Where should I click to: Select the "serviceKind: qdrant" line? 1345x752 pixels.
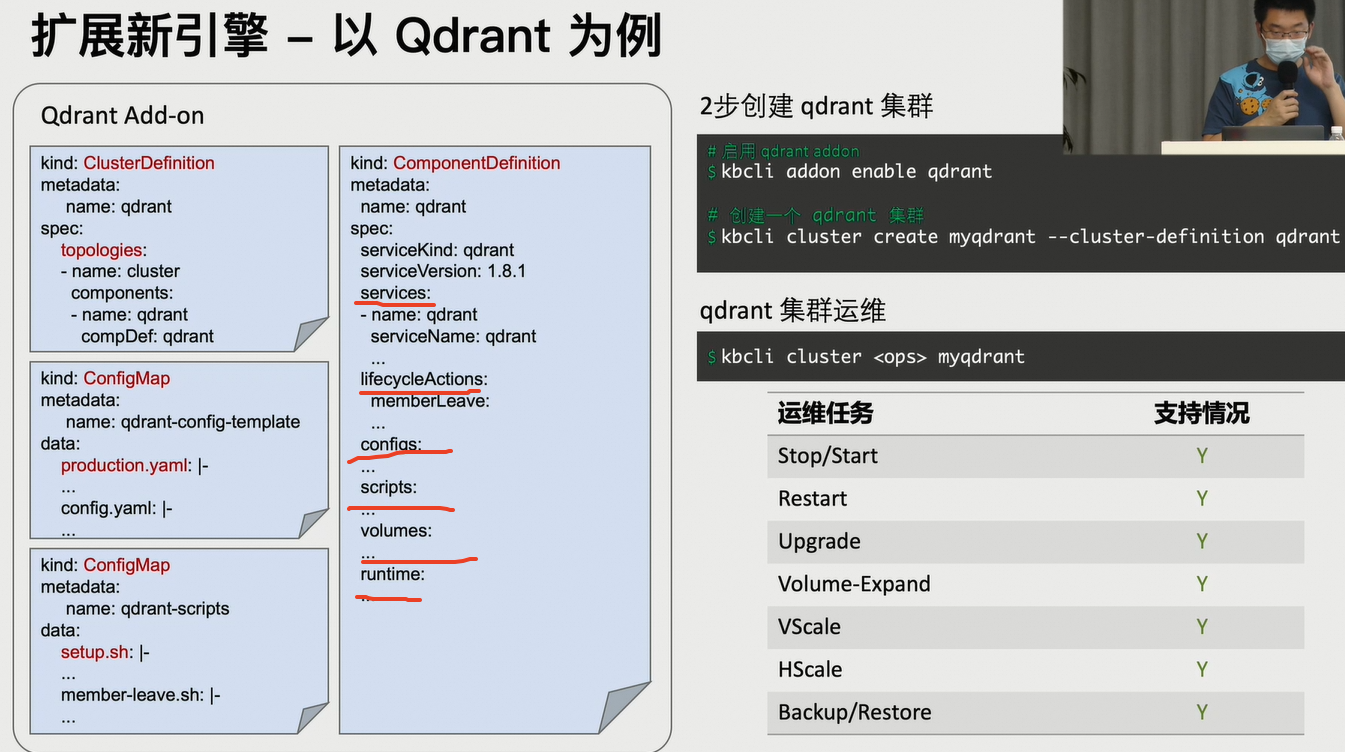(x=437, y=250)
